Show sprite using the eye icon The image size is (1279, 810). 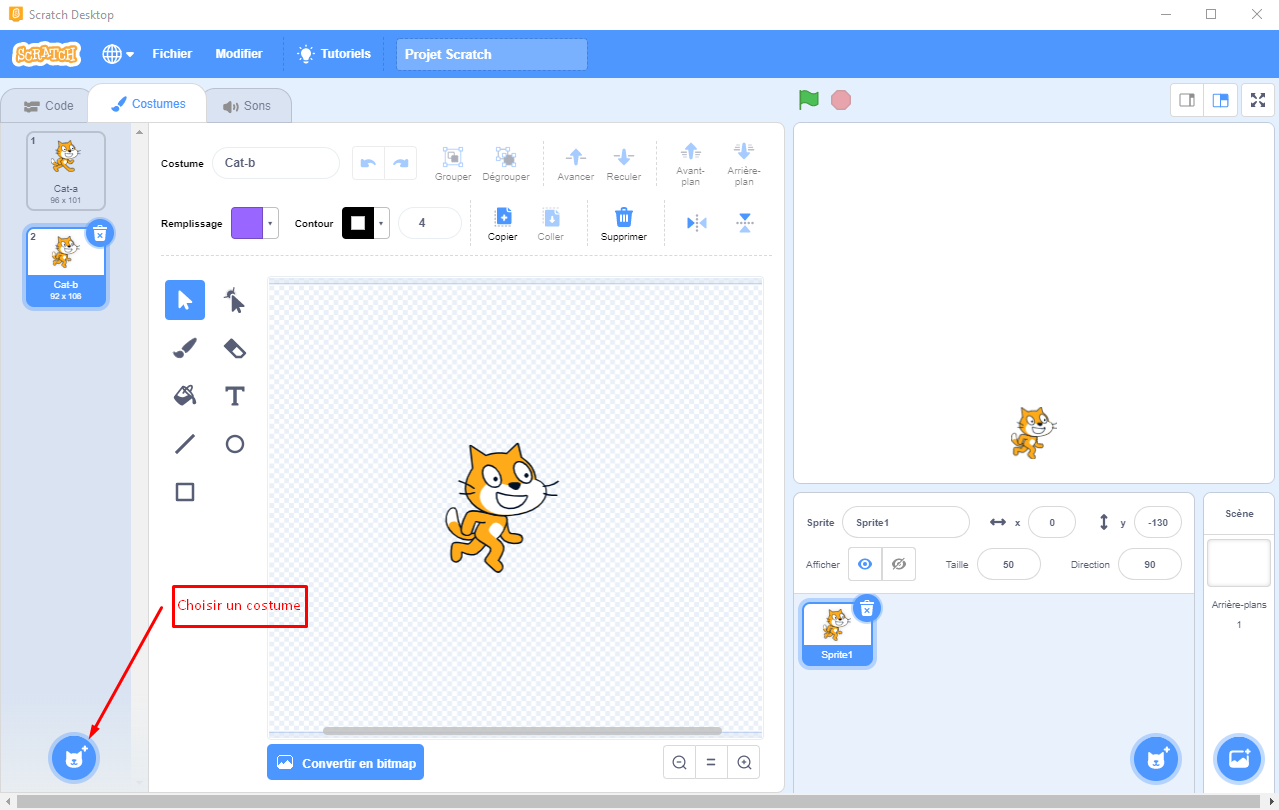[x=865, y=564]
